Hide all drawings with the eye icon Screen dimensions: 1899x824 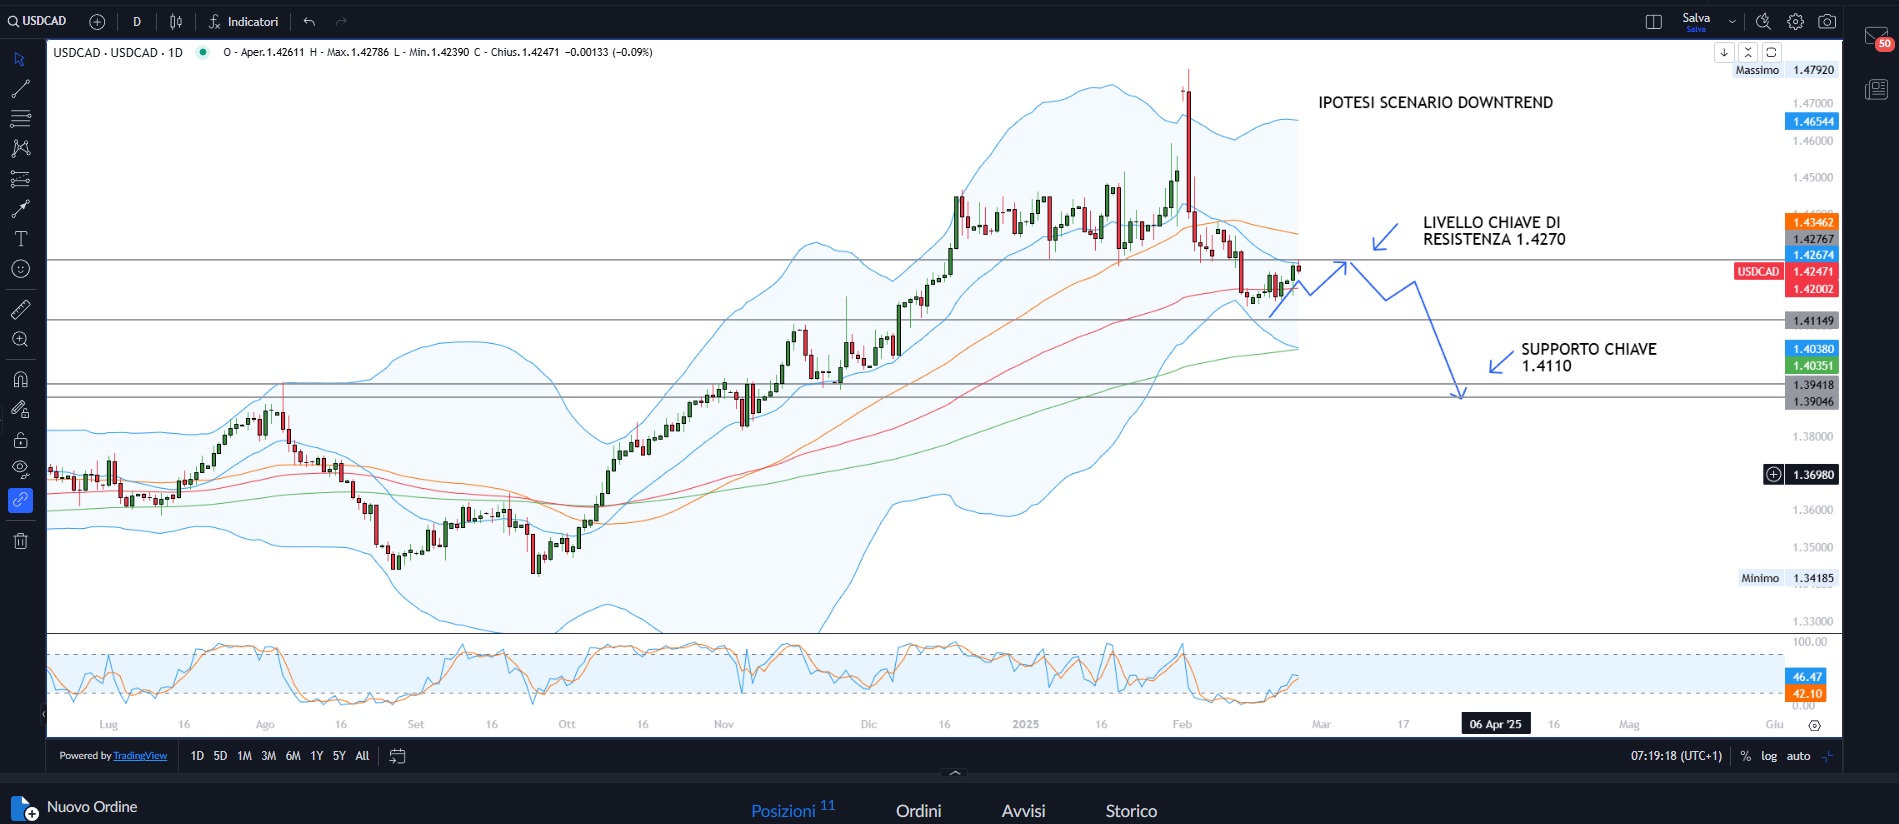tap(20, 469)
